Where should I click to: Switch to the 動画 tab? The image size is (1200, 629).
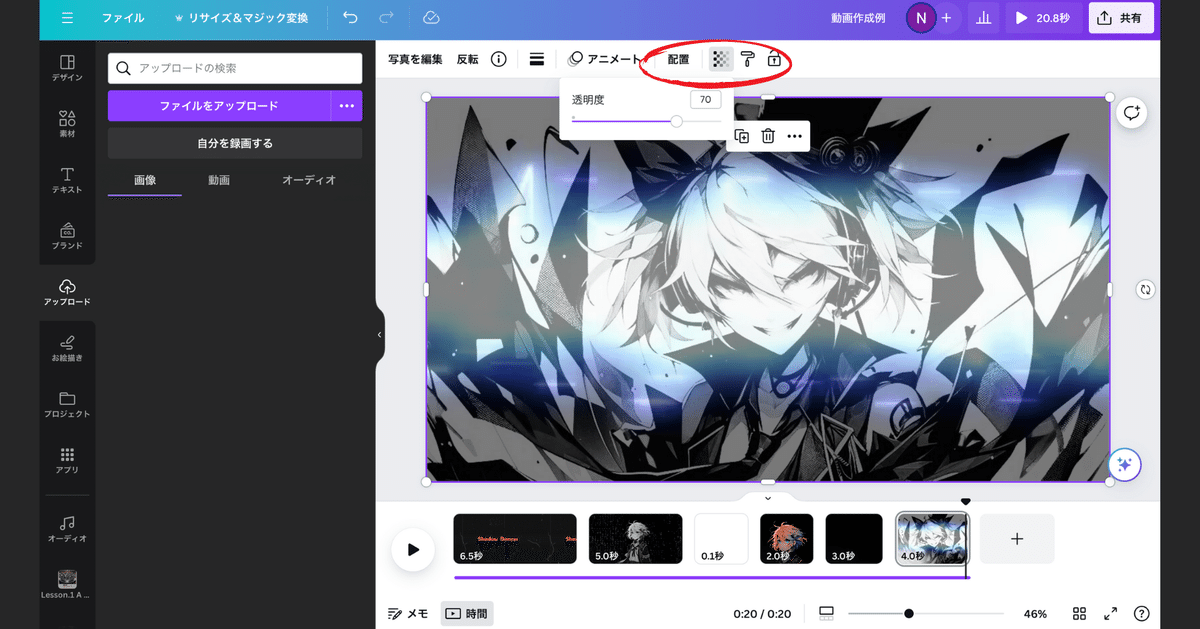point(219,180)
